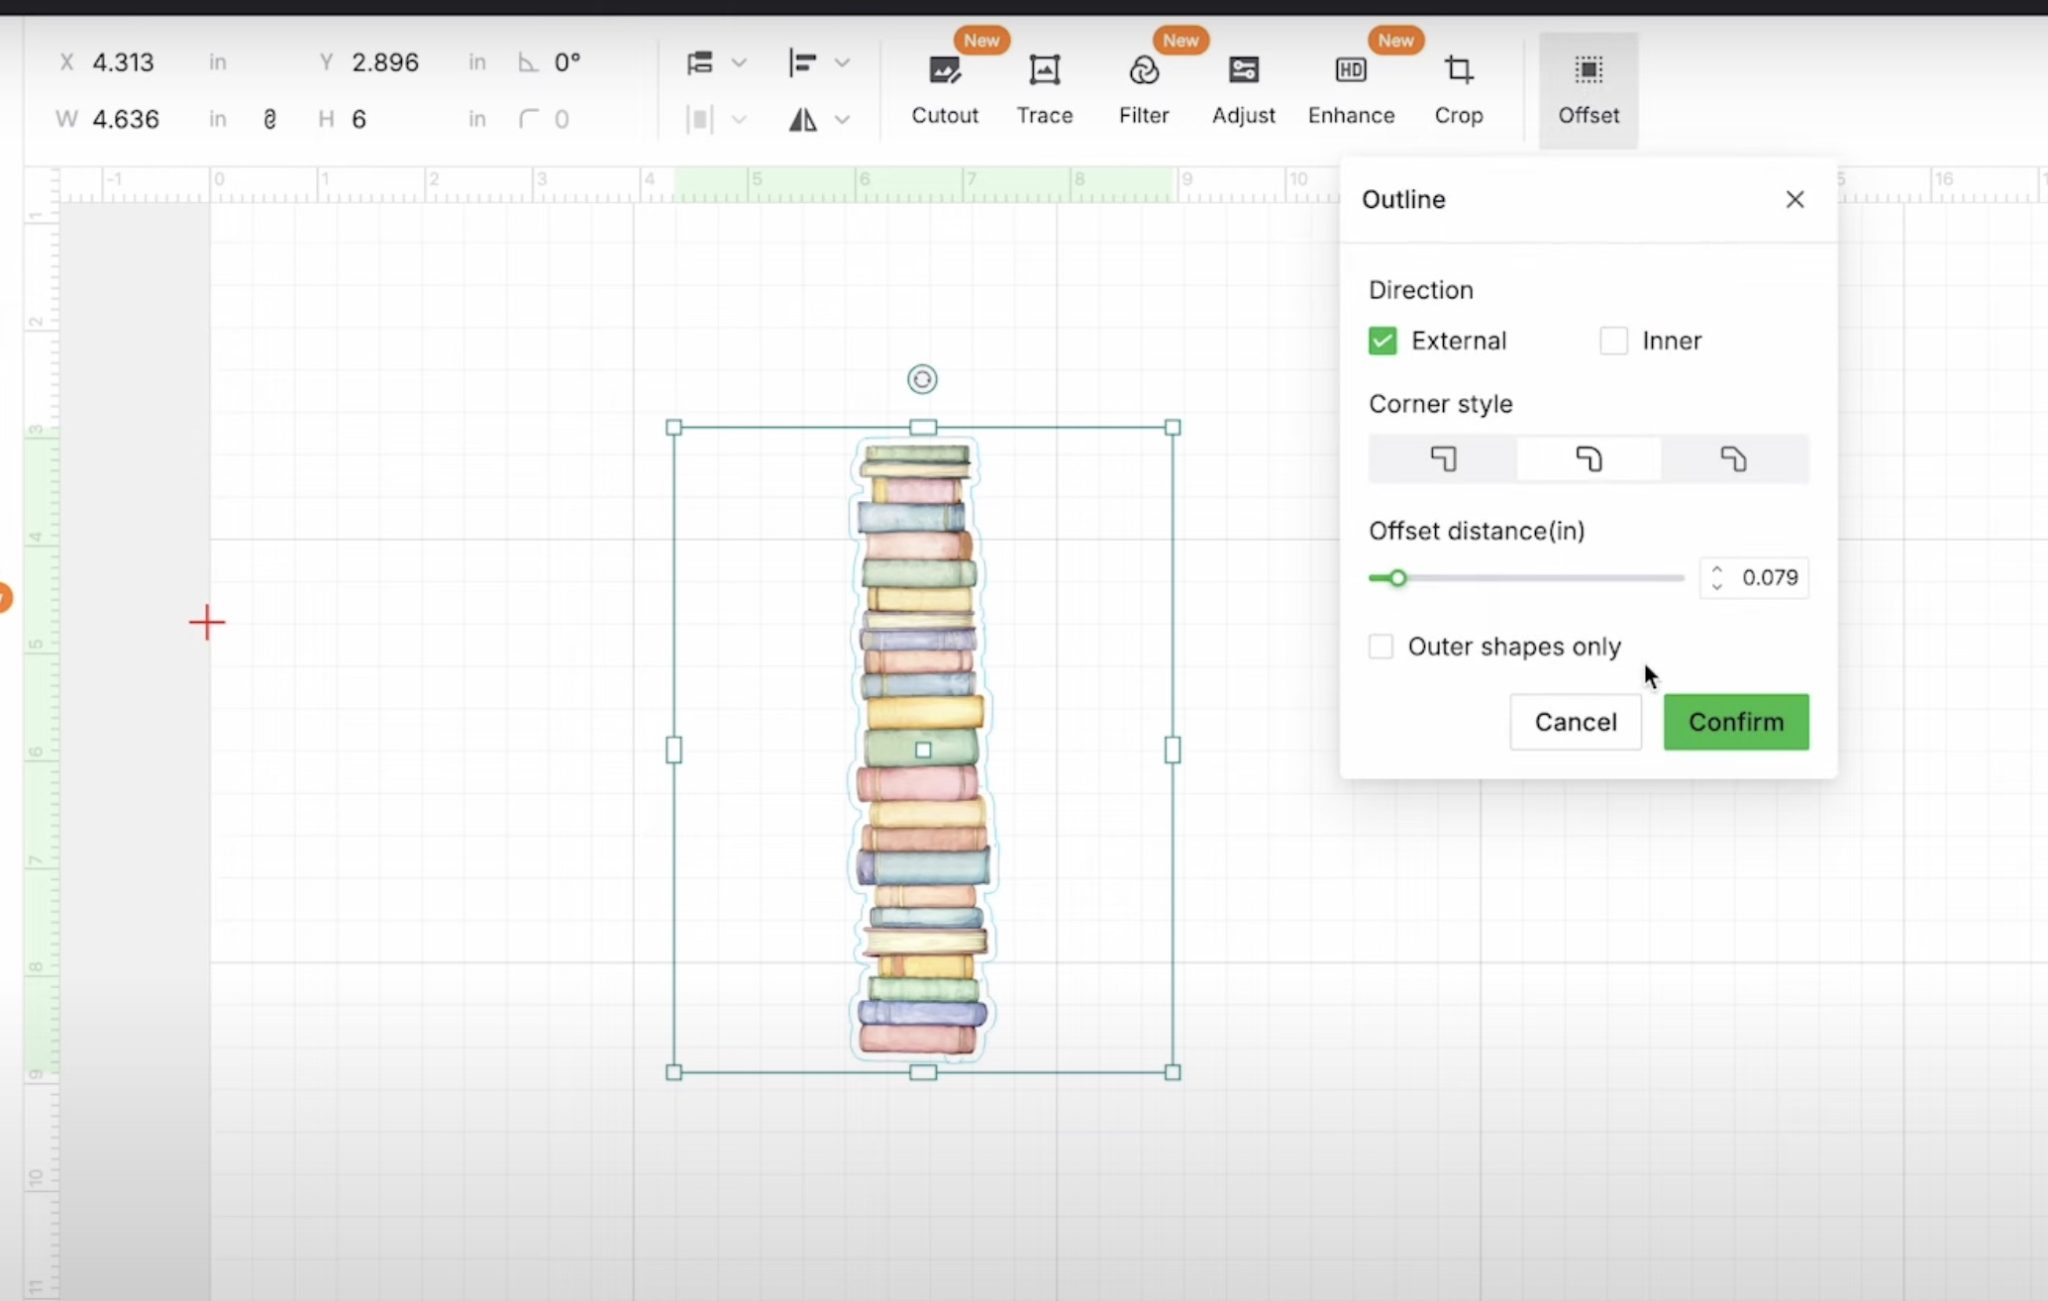Apply a Filter to the image
Image resolution: width=2048 pixels, height=1301 pixels.
[x=1143, y=88]
